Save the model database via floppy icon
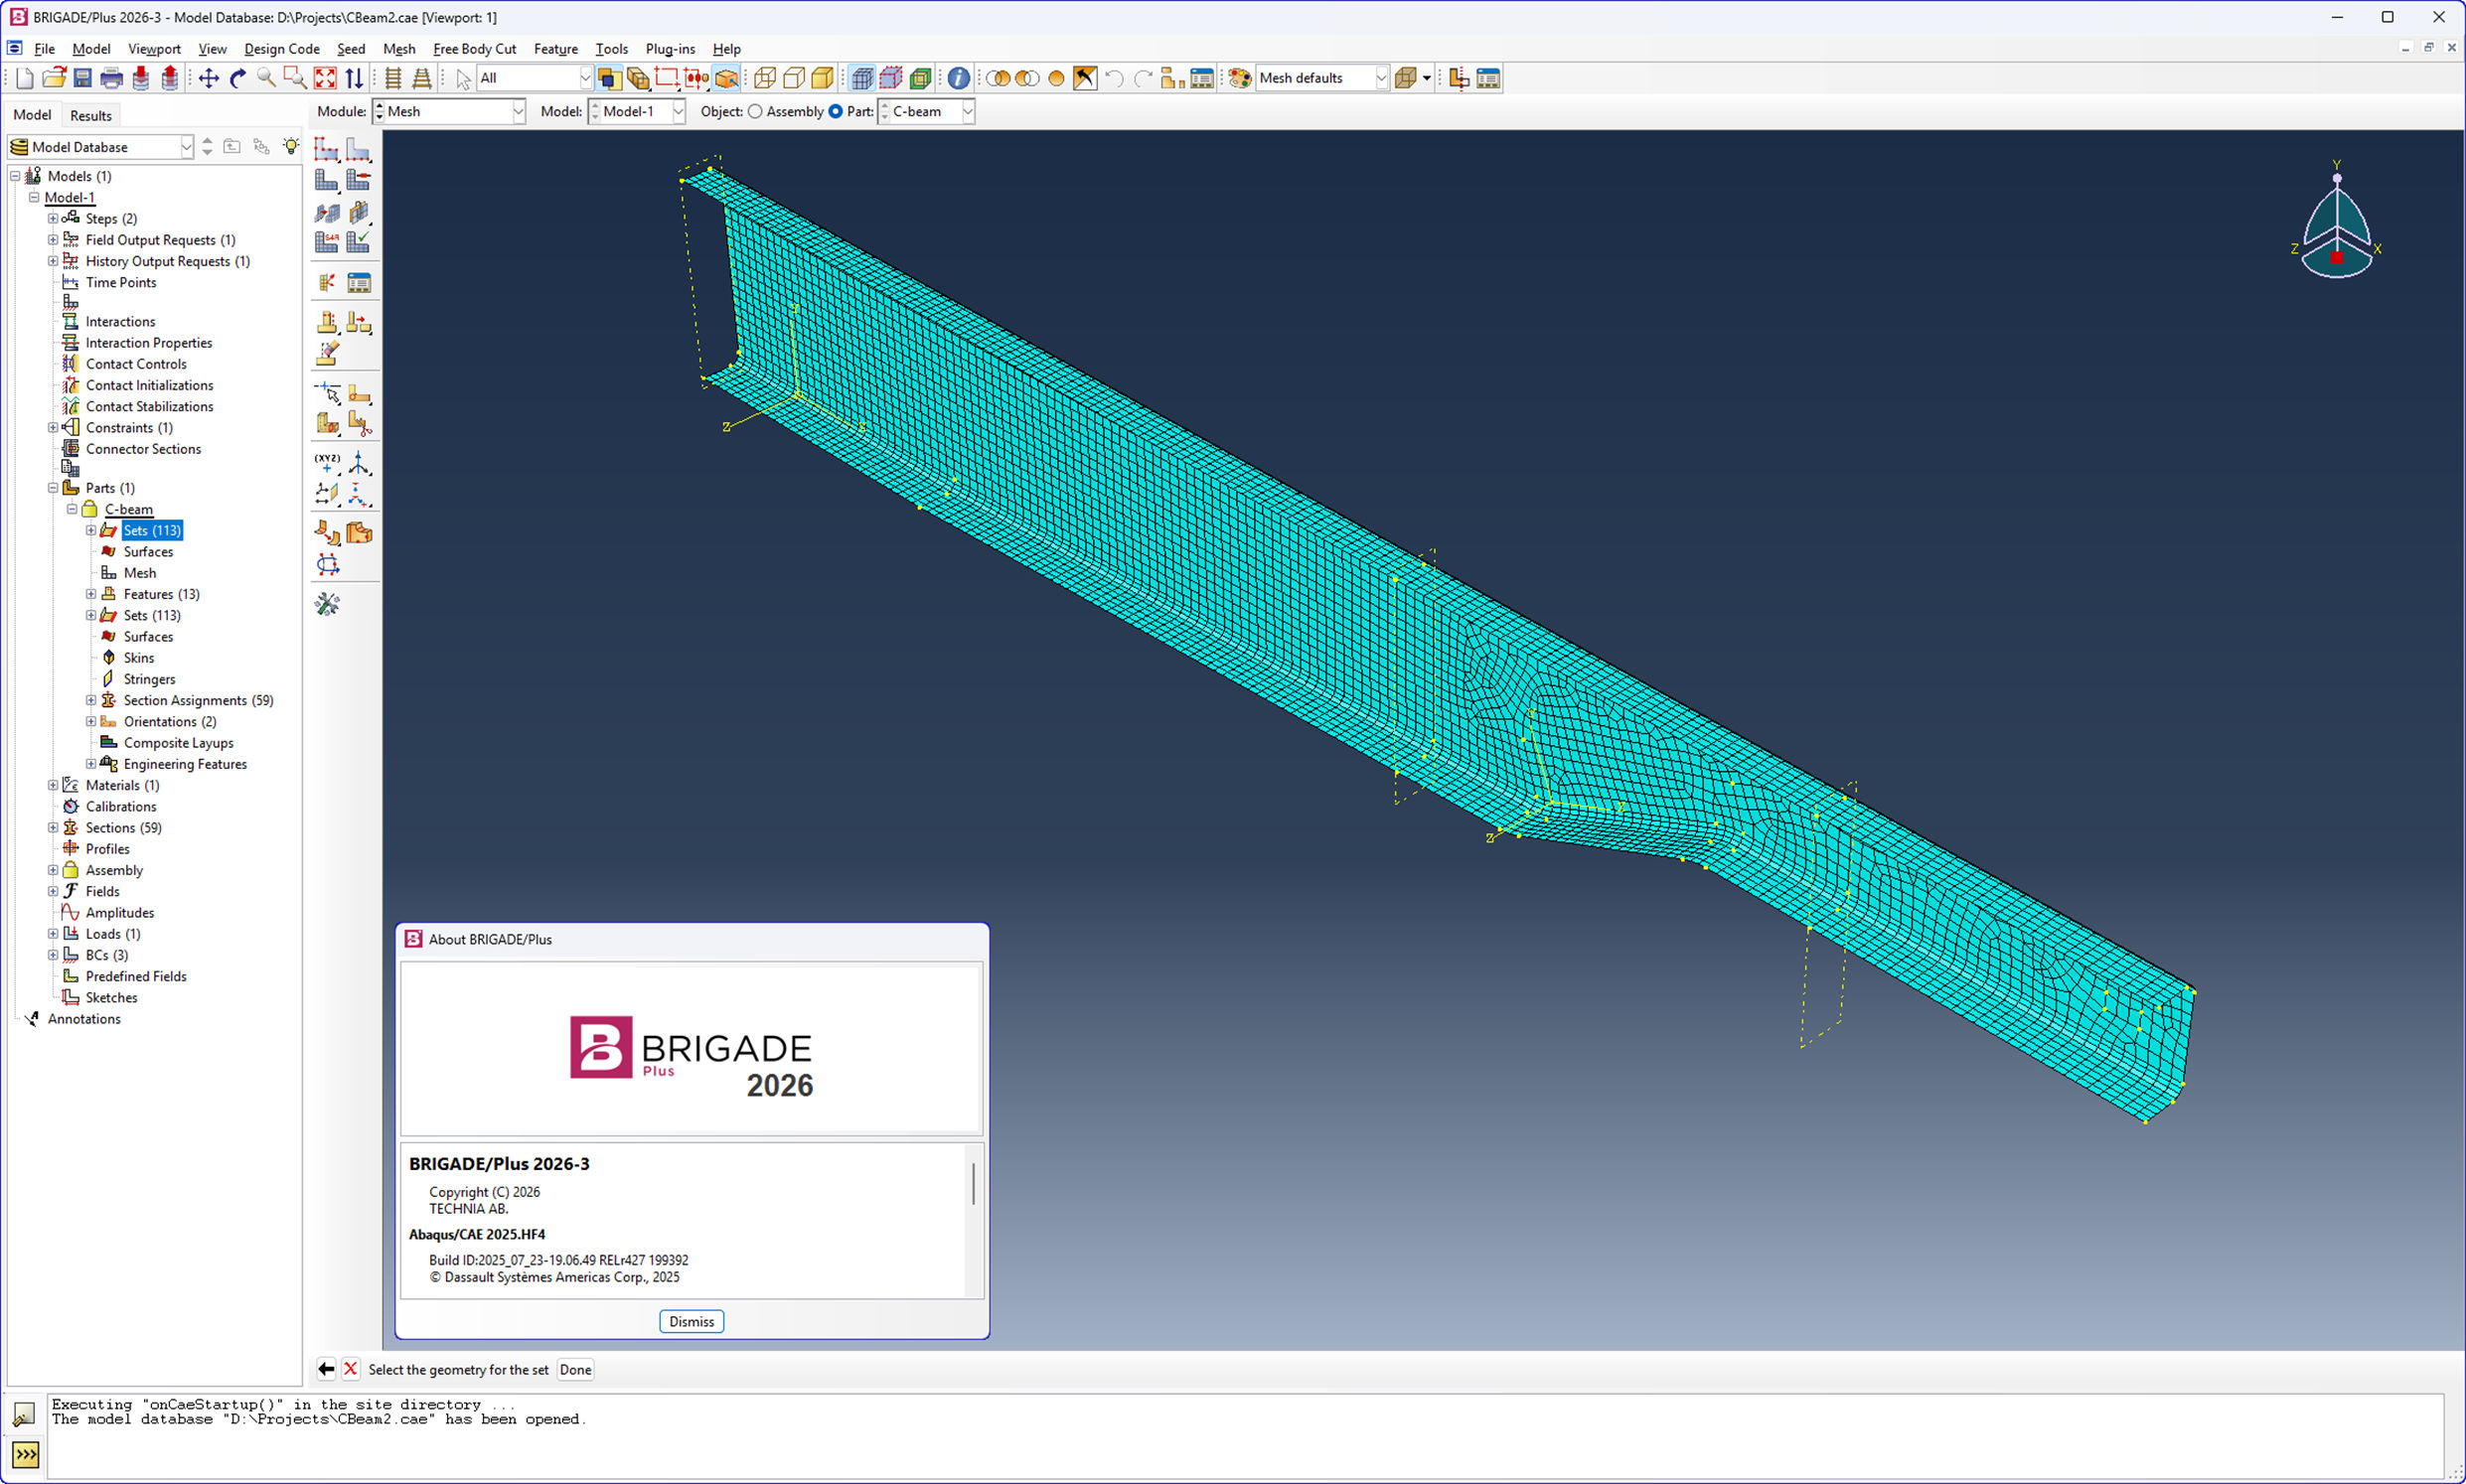Screen dimensions: 2466x1484 coord(83,78)
